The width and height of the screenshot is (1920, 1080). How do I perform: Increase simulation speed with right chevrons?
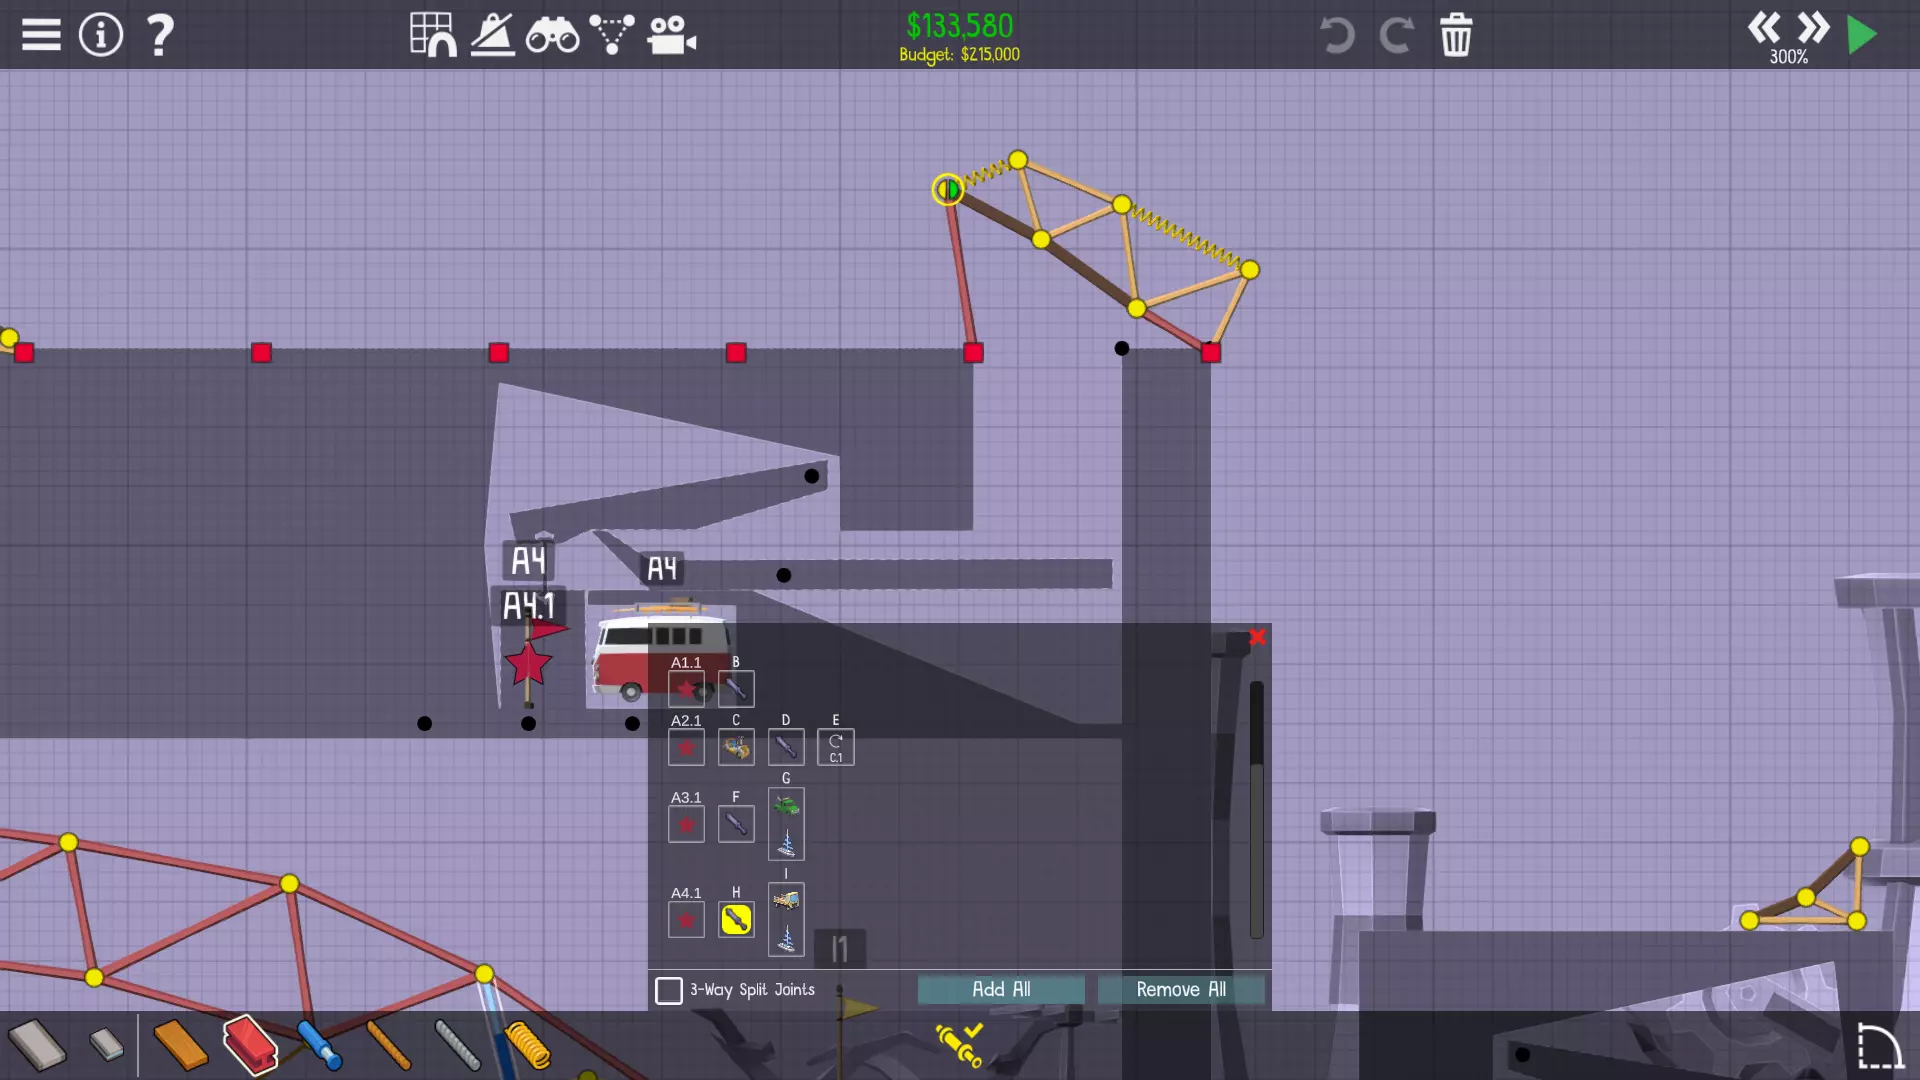[1812, 28]
